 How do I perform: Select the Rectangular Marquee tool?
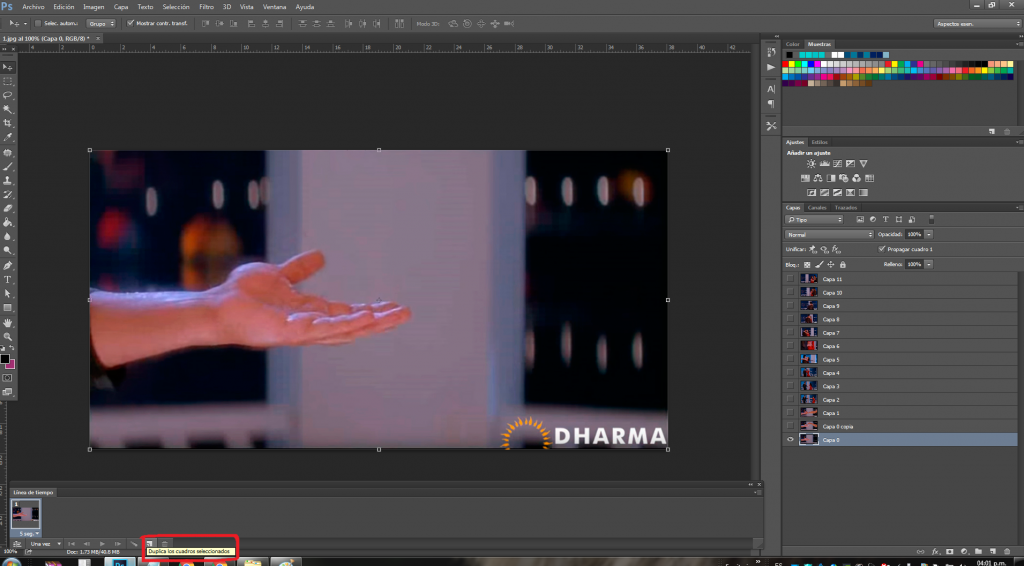pos(8,81)
